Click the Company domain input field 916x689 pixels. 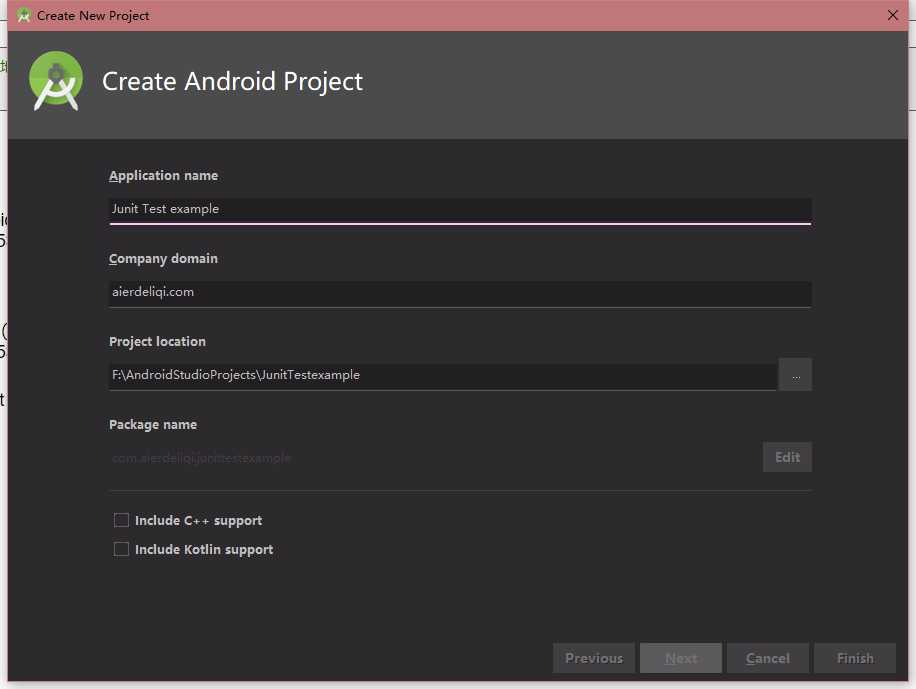pyautogui.click(x=460, y=293)
